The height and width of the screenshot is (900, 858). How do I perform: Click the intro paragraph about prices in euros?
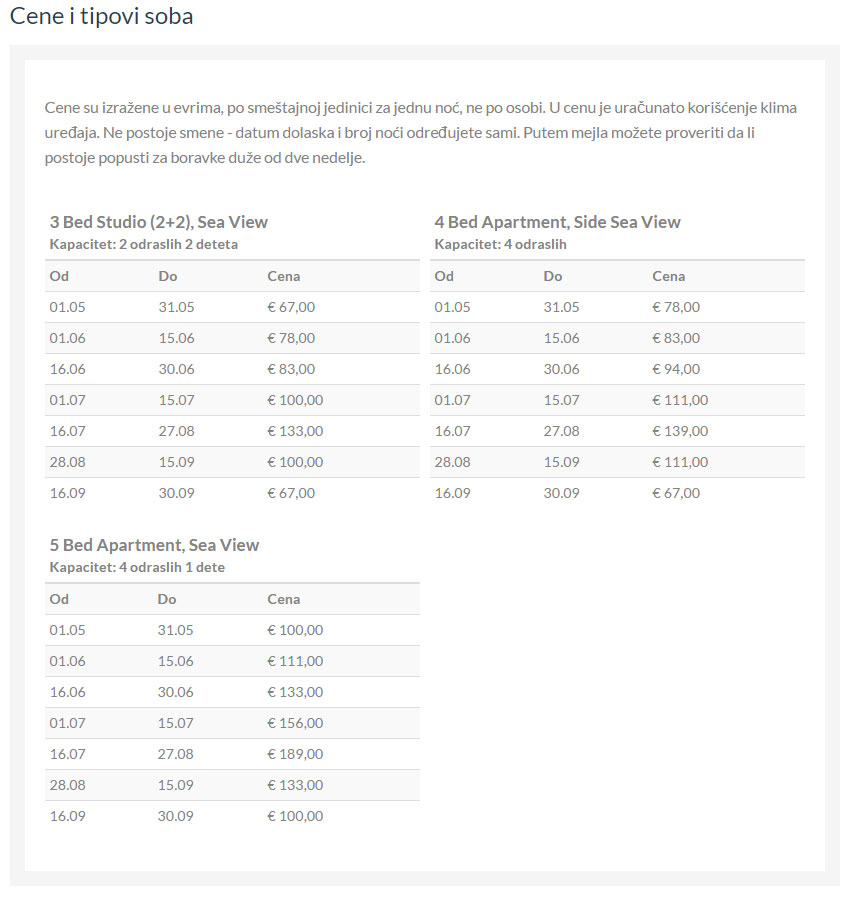click(420, 133)
